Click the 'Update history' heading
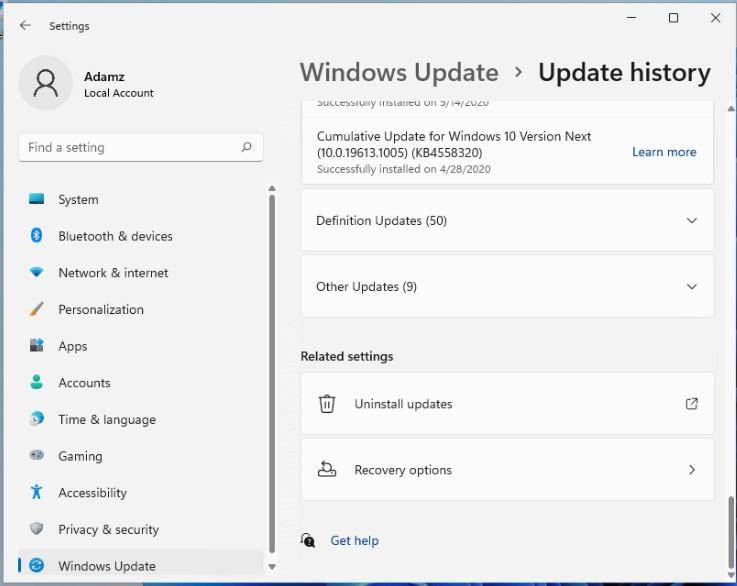Screen dimensions: 737x586 624,73
